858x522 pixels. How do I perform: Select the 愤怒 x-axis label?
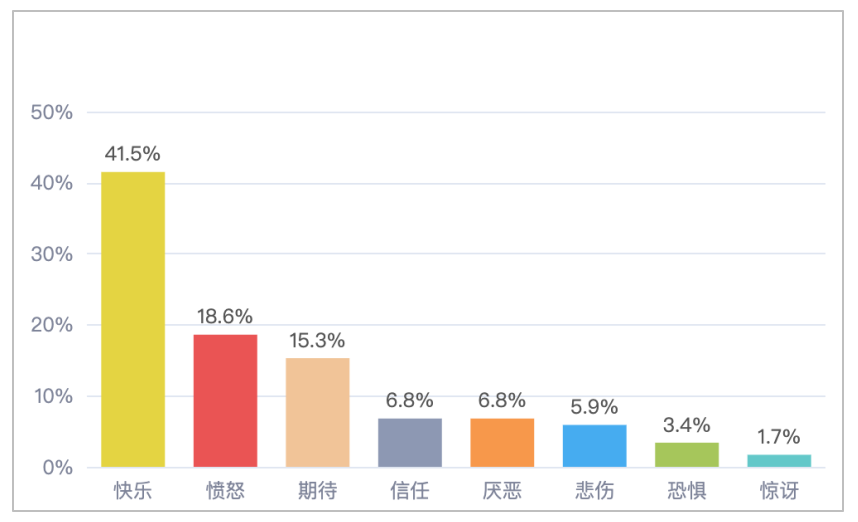(225, 491)
